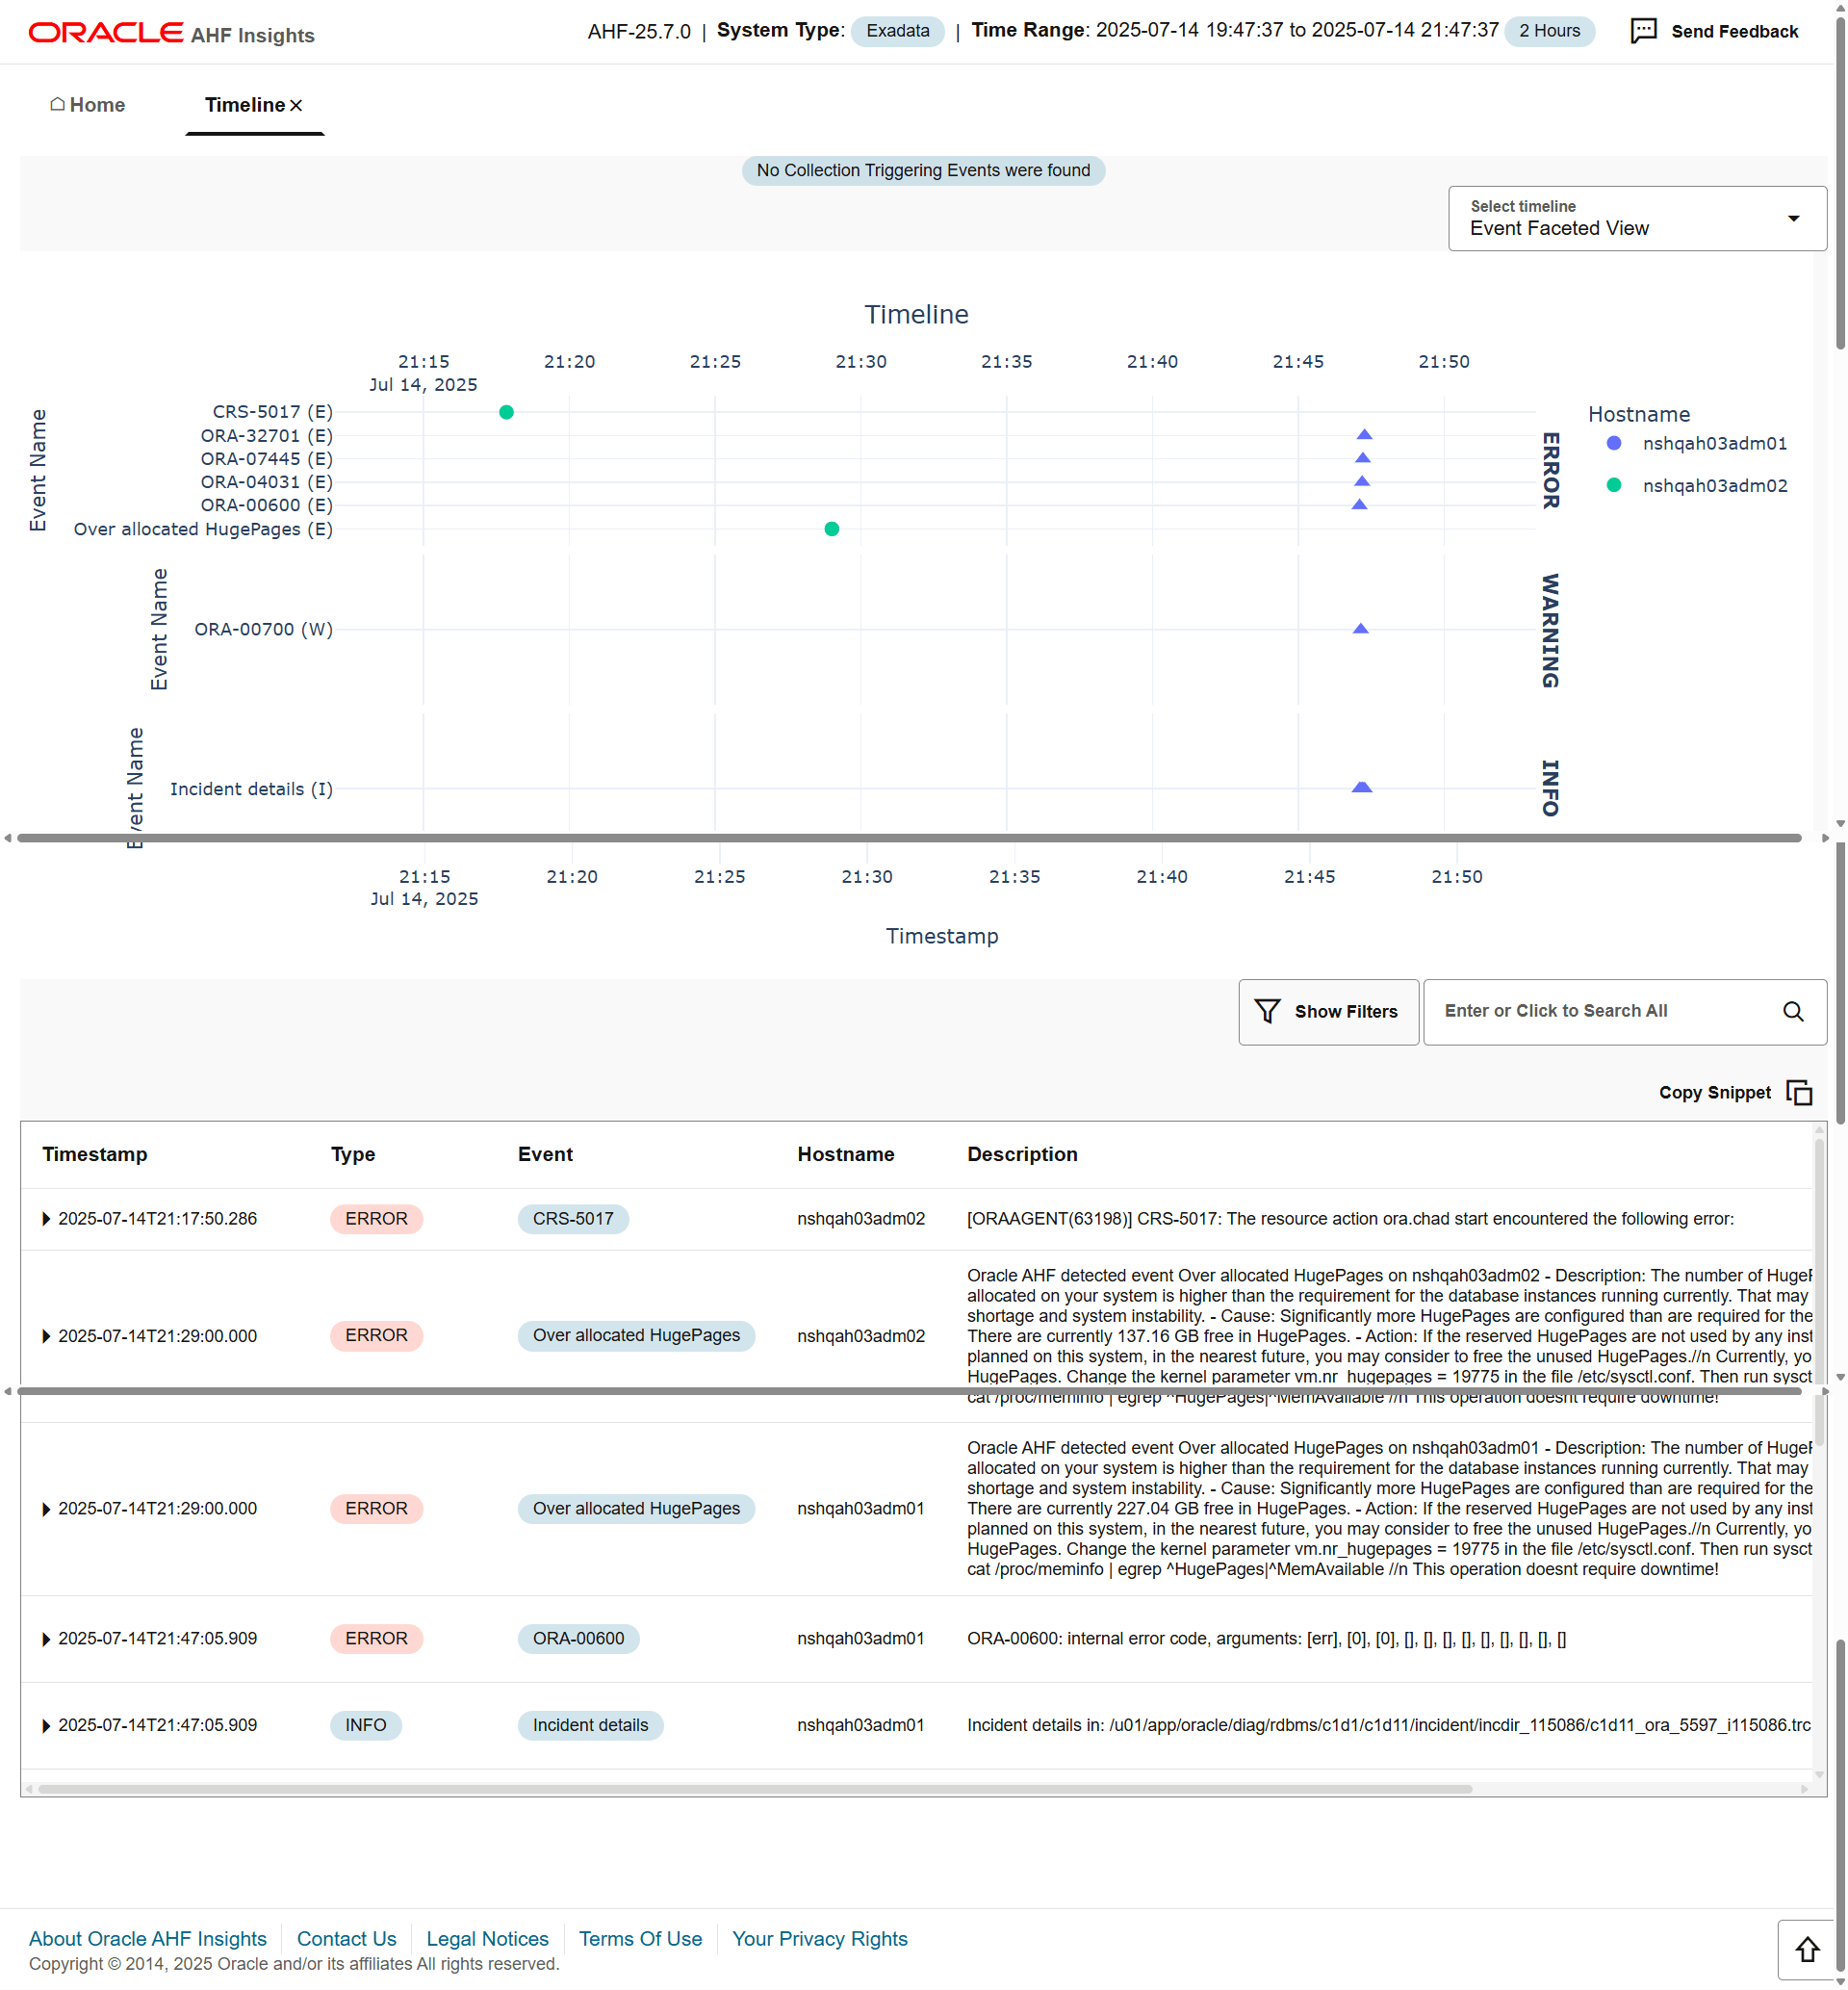Click the Description column header
The width and height of the screenshot is (1848, 1990).
1022,1154
